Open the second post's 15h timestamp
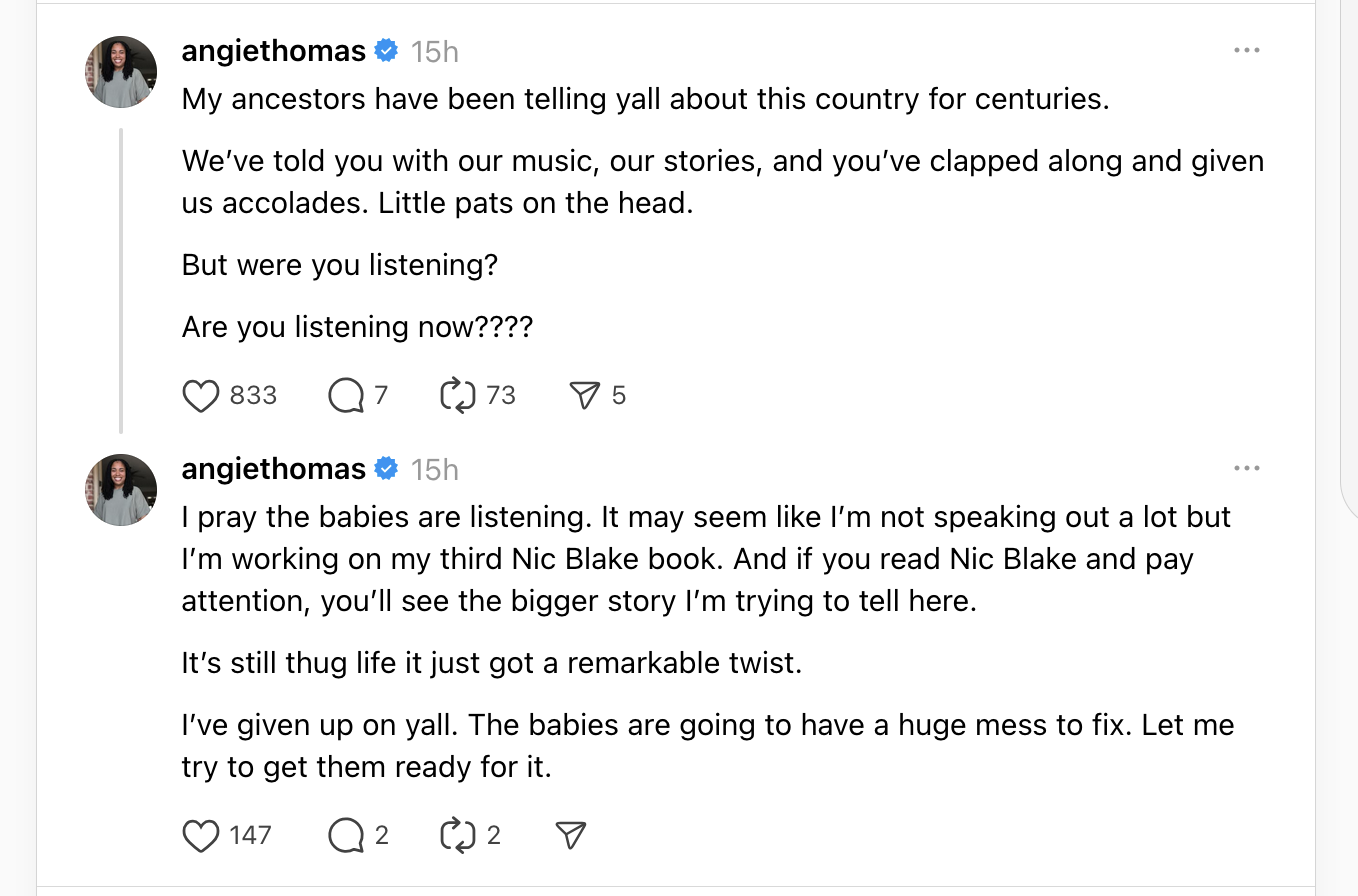This screenshot has width=1358, height=896. point(435,470)
